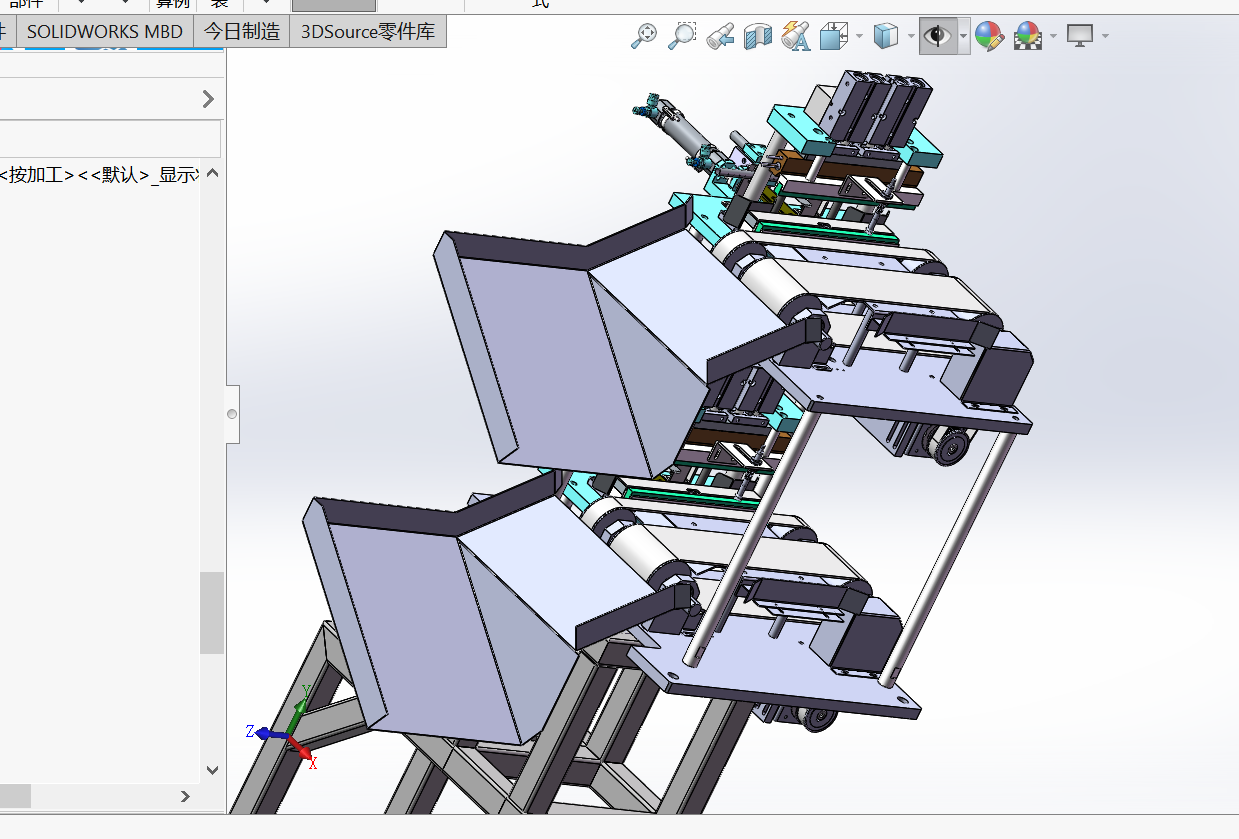Expand the View Orientation dropdown arrow
Viewport: 1239px width, 839px height.
point(859,37)
